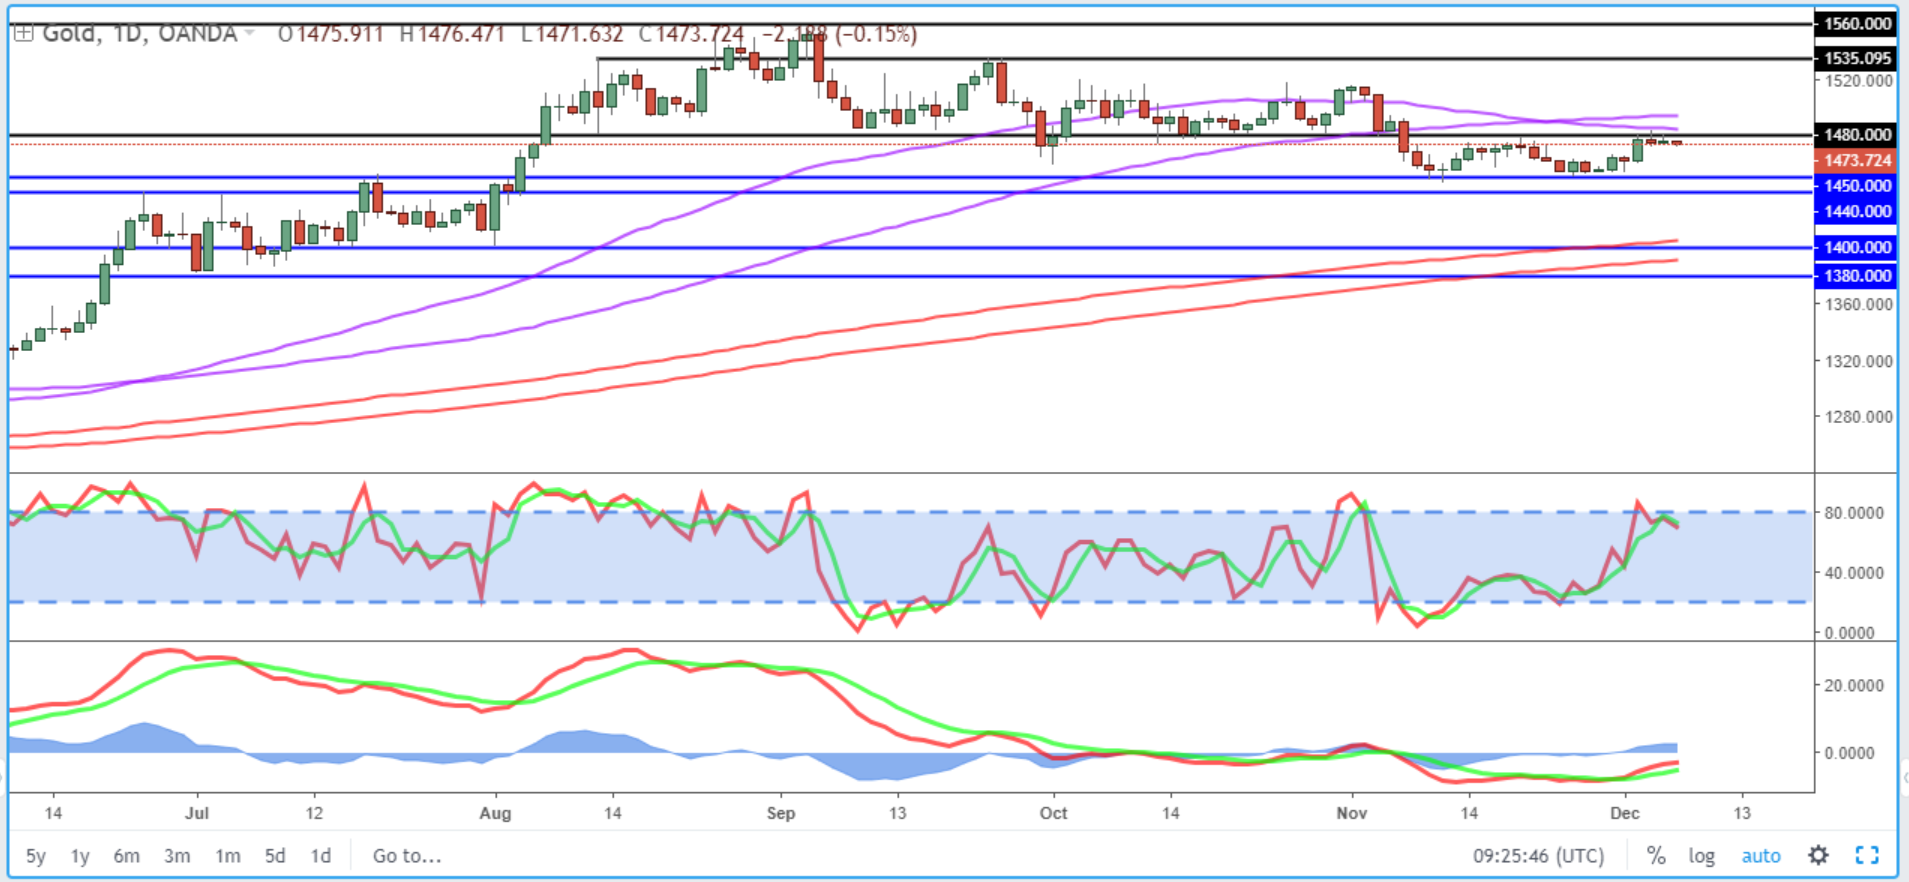Click the 20.0000 MACD axis value
This screenshot has width=1909, height=882.
(x=1854, y=686)
